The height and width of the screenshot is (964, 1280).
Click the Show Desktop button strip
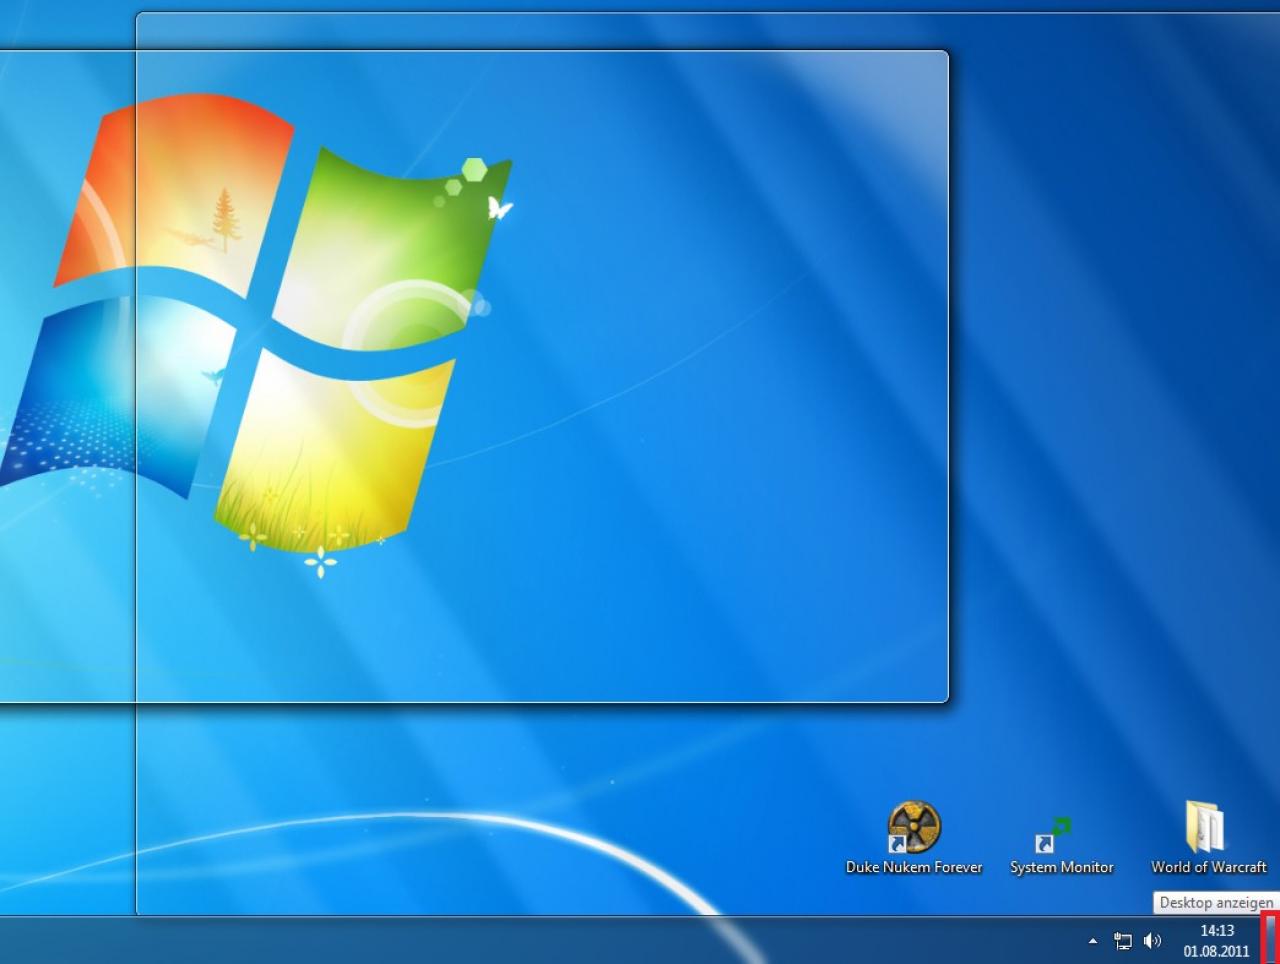tap(1270, 940)
